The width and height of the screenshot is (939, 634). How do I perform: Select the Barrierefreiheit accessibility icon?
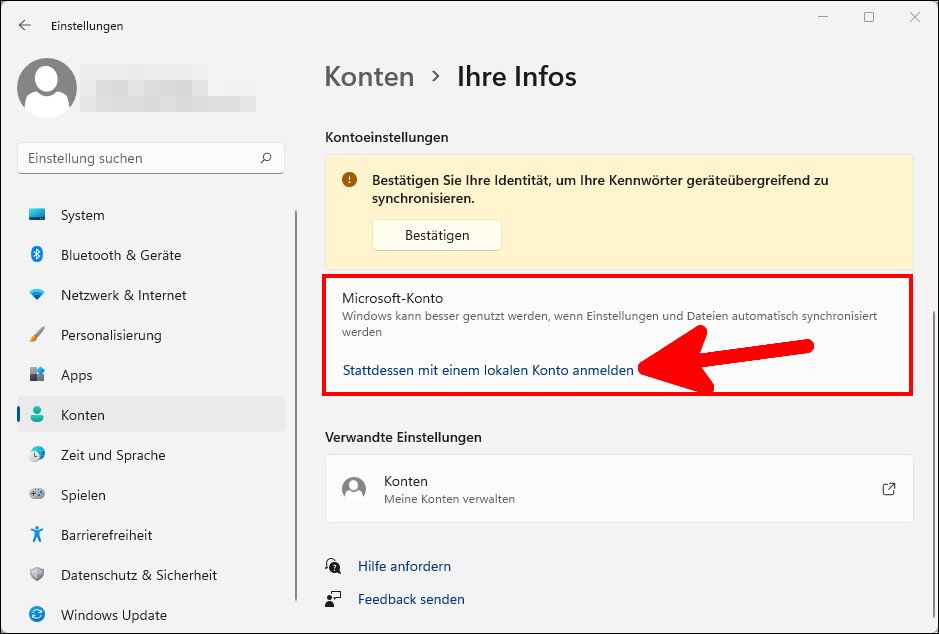pyautogui.click(x=37, y=535)
